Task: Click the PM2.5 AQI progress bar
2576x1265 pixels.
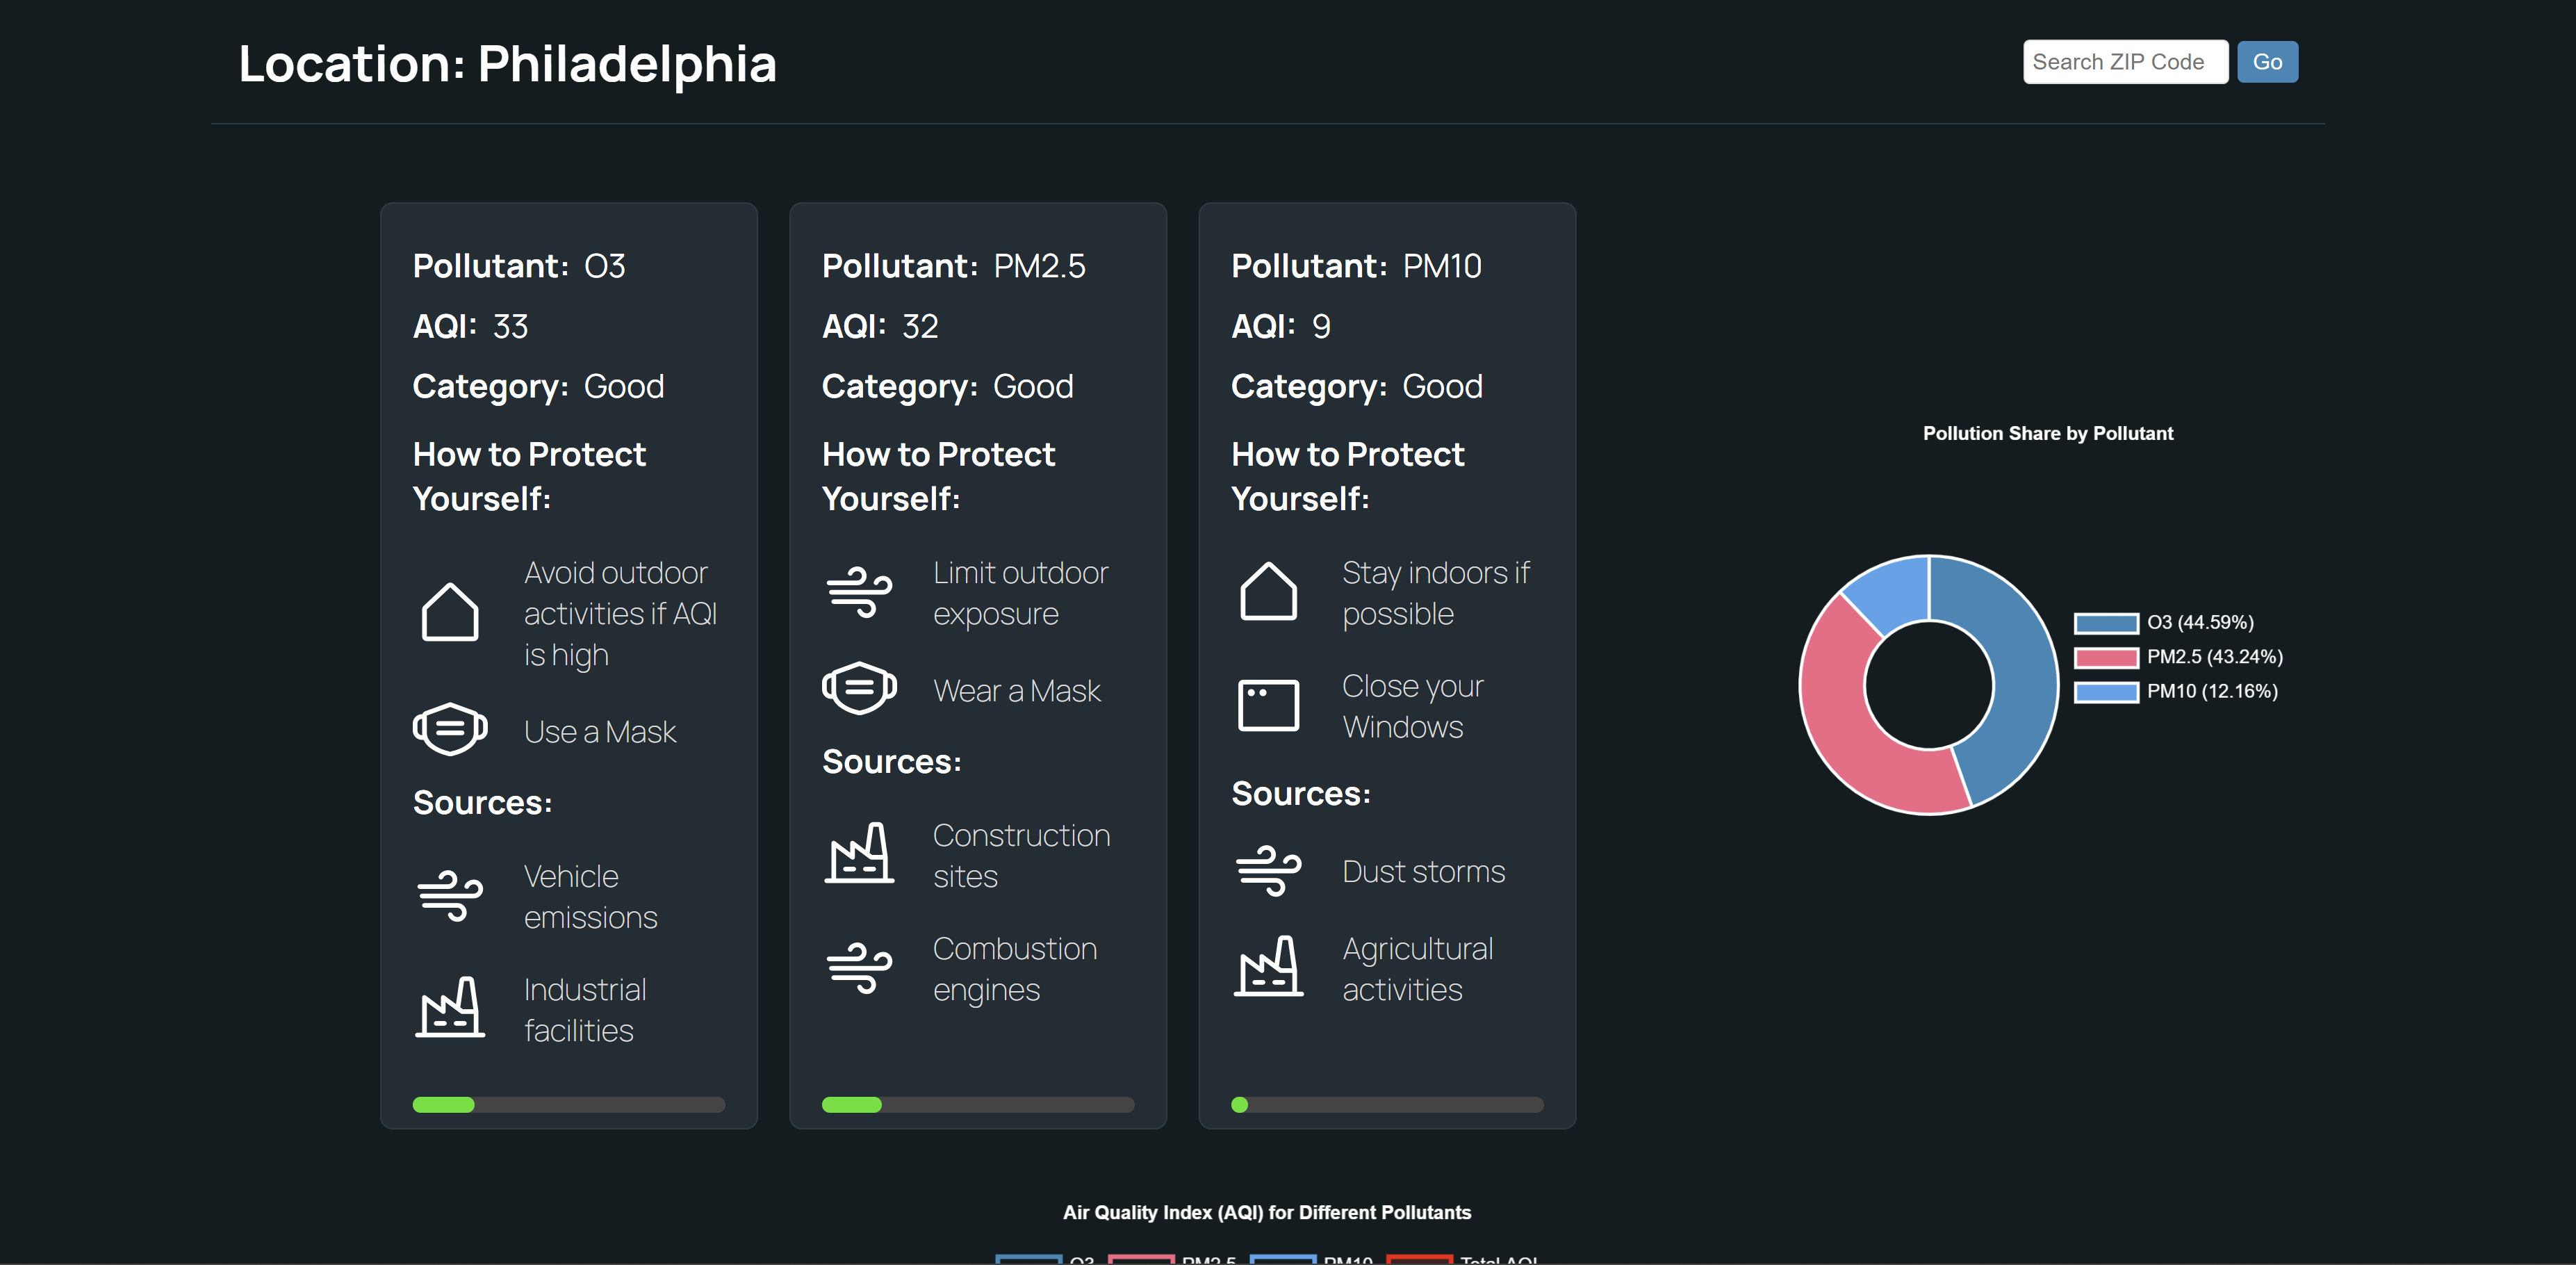Action: 977,1105
